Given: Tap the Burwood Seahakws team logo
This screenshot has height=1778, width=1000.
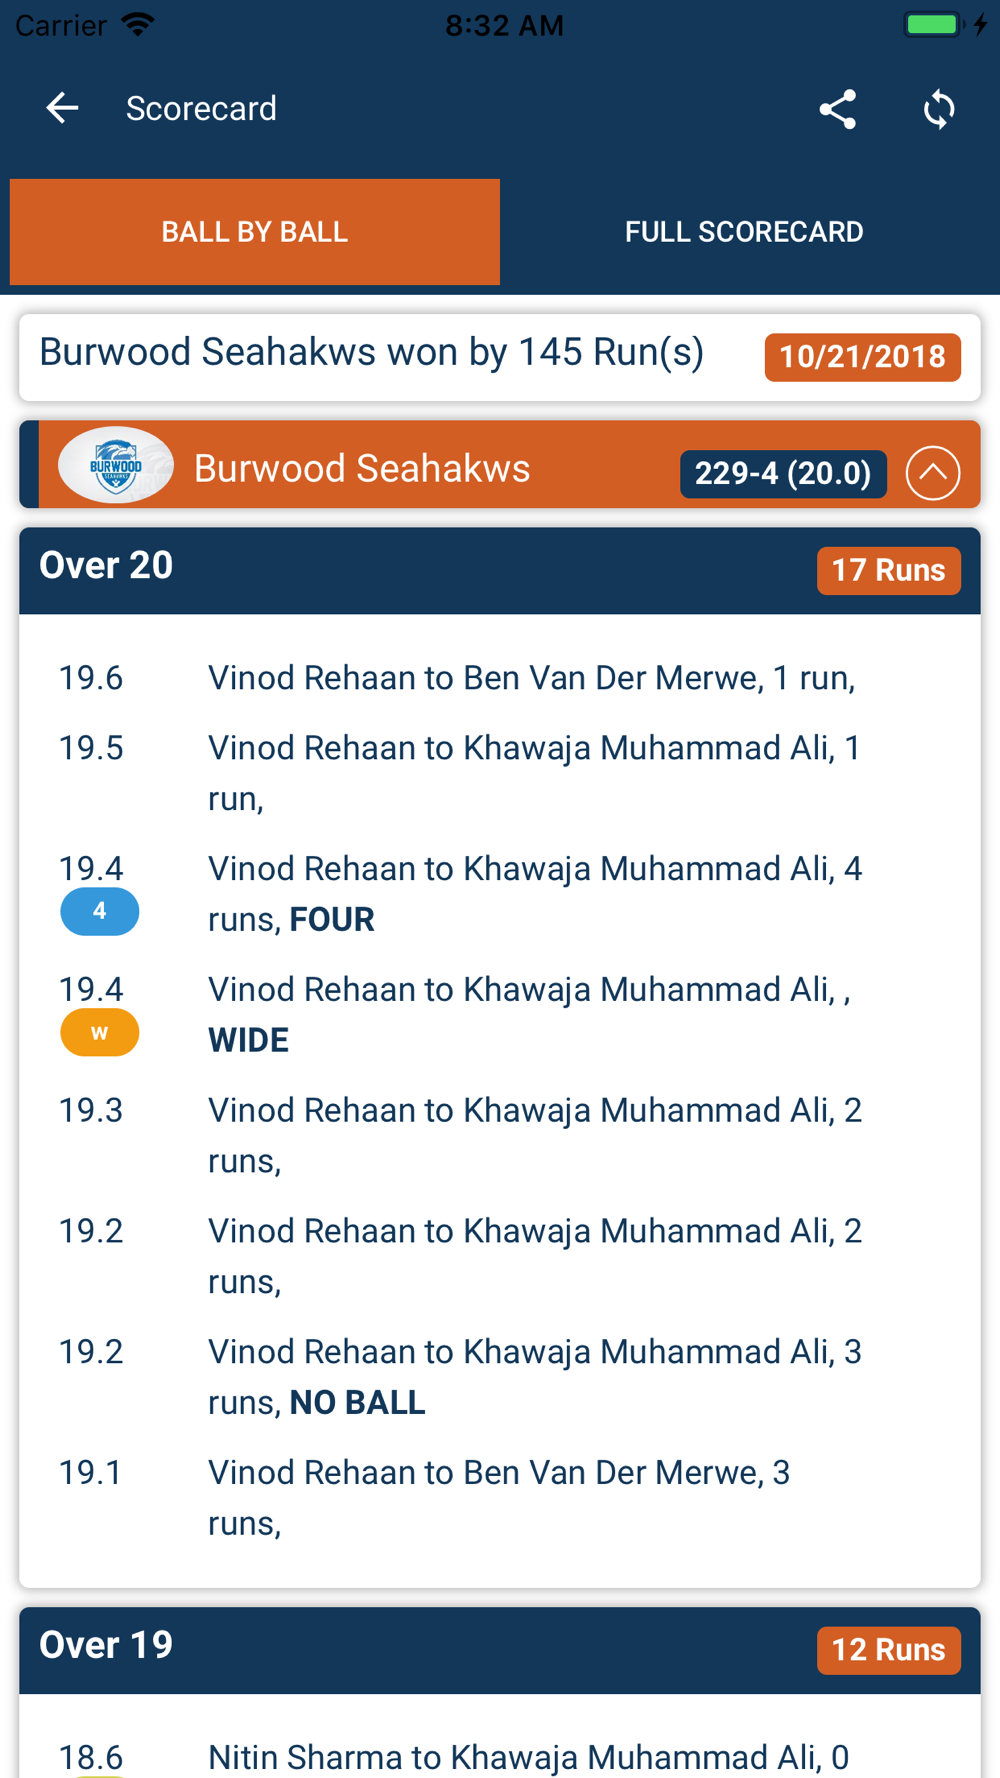Looking at the screenshot, I should (116, 466).
